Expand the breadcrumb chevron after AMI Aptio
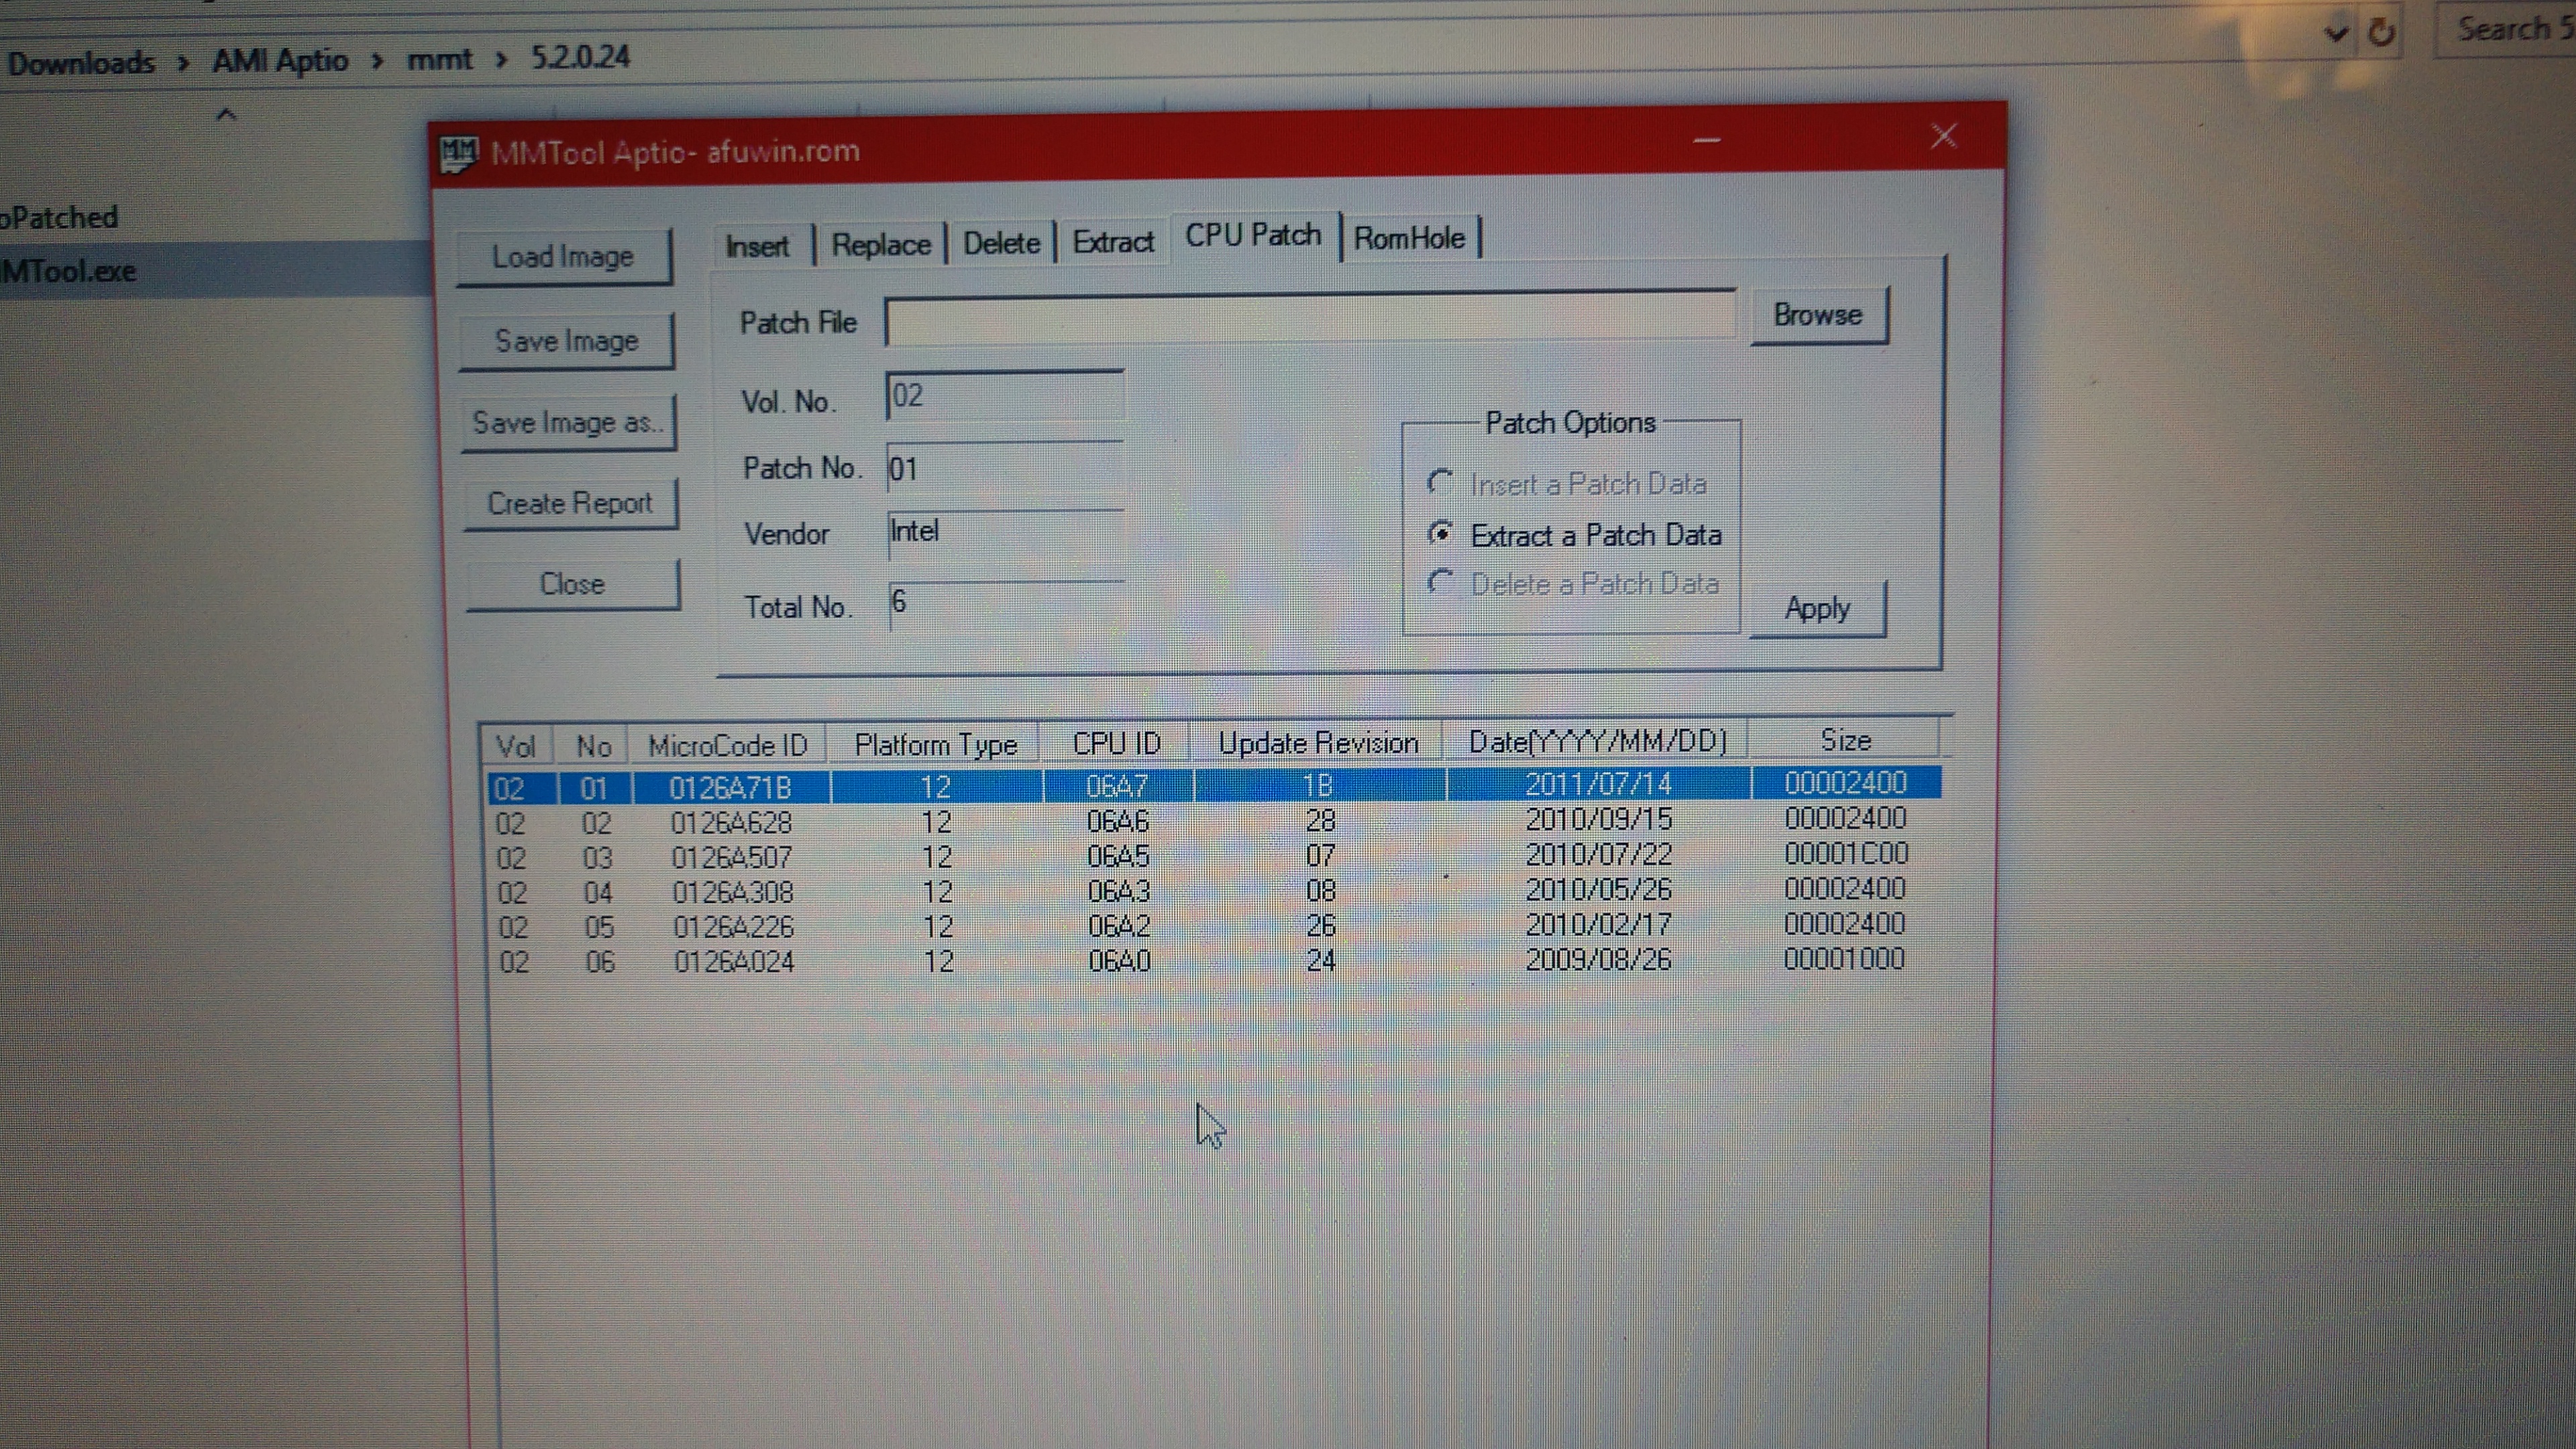 coord(378,61)
